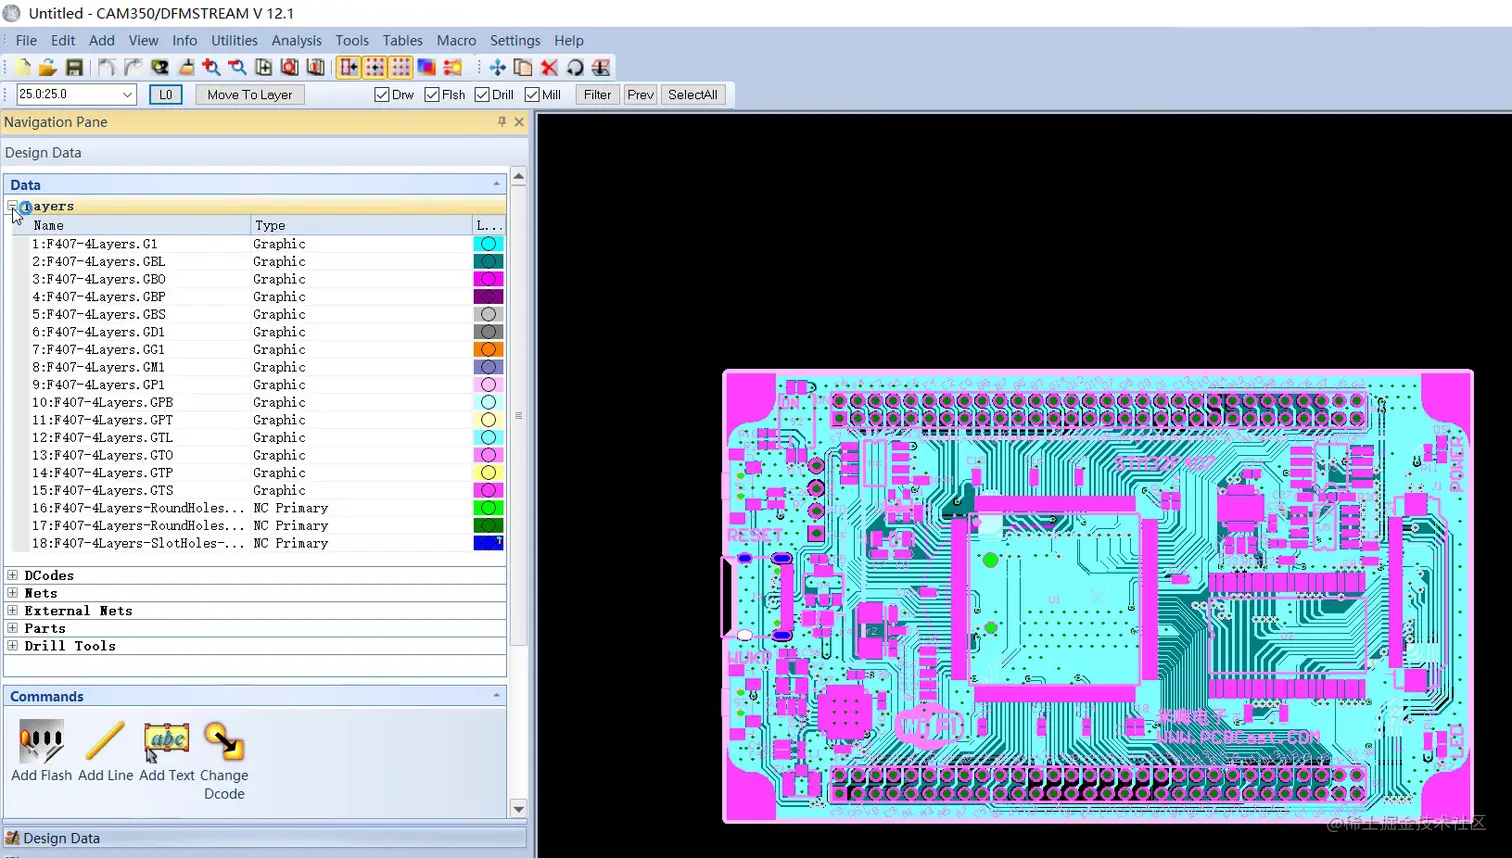Click color swatch for 18:F407-4Layers-SlotHoles layer

488,543
